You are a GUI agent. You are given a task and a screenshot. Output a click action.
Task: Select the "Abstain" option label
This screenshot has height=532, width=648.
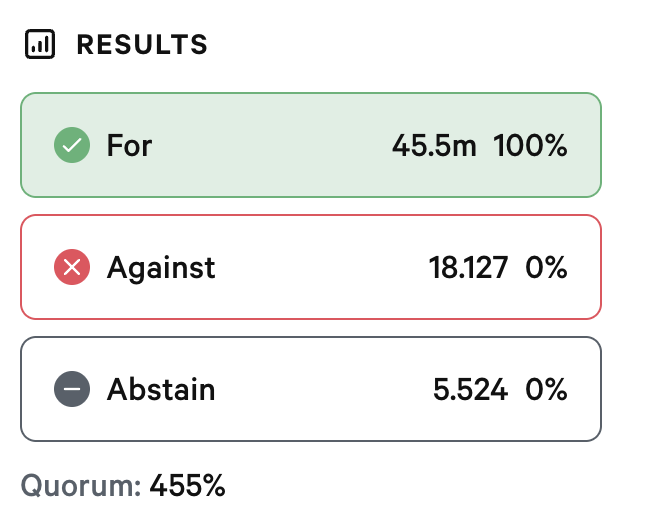tap(161, 389)
